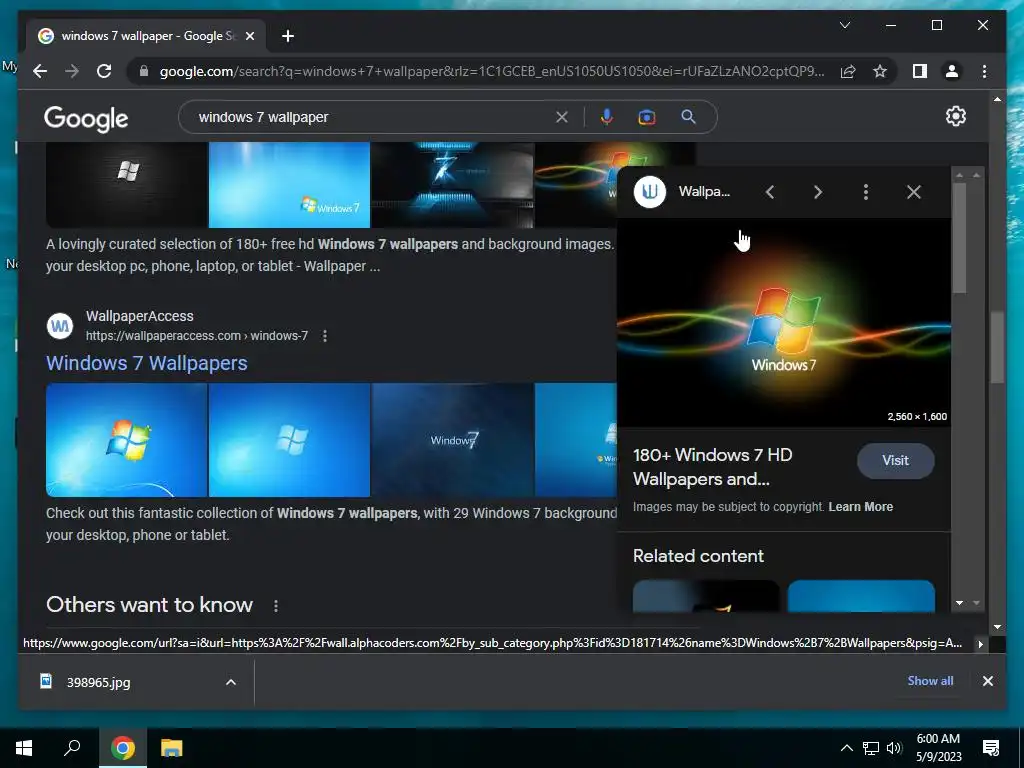Expand tab search chevron in title bar
Image resolution: width=1024 pixels, height=768 pixels.
[844, 25]
